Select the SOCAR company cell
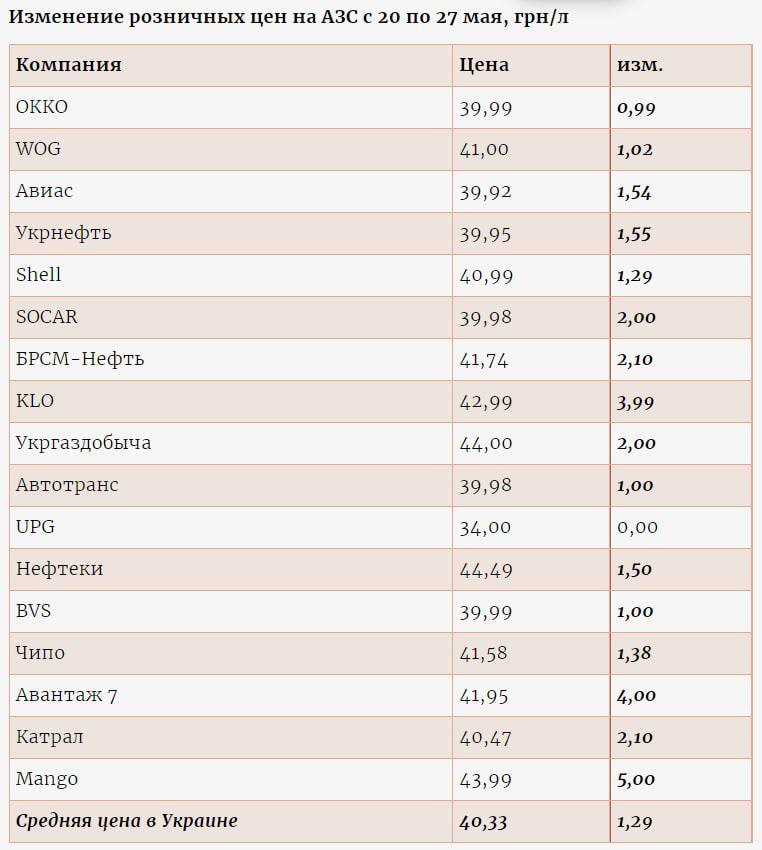Viewport: 762px width, 850px height. point(46,317)
